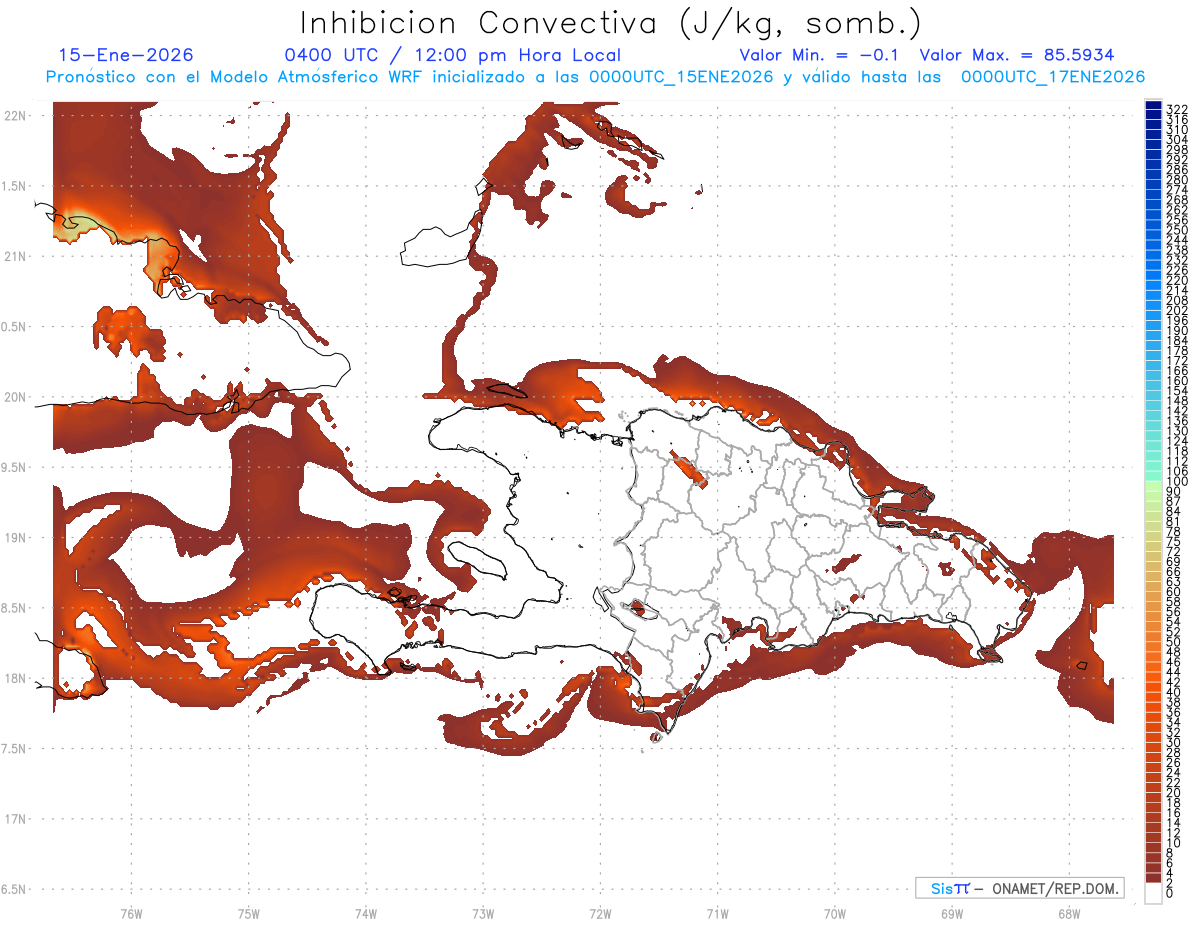Click the '76W' longitude label
The width and height of the screenshot is (1200, 927).
[x=131, y=914]
